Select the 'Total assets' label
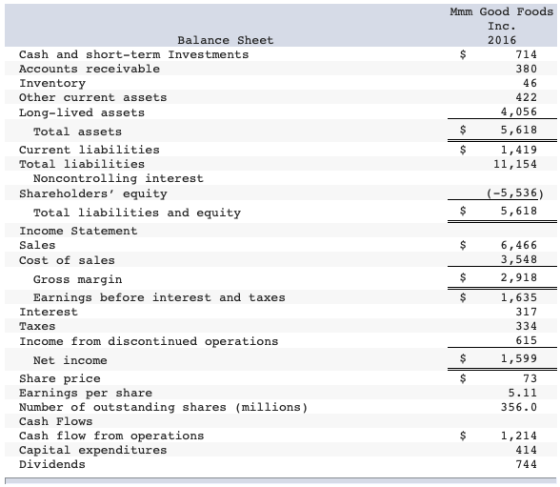This screenshot has height=487, width=560. point(78,131)
